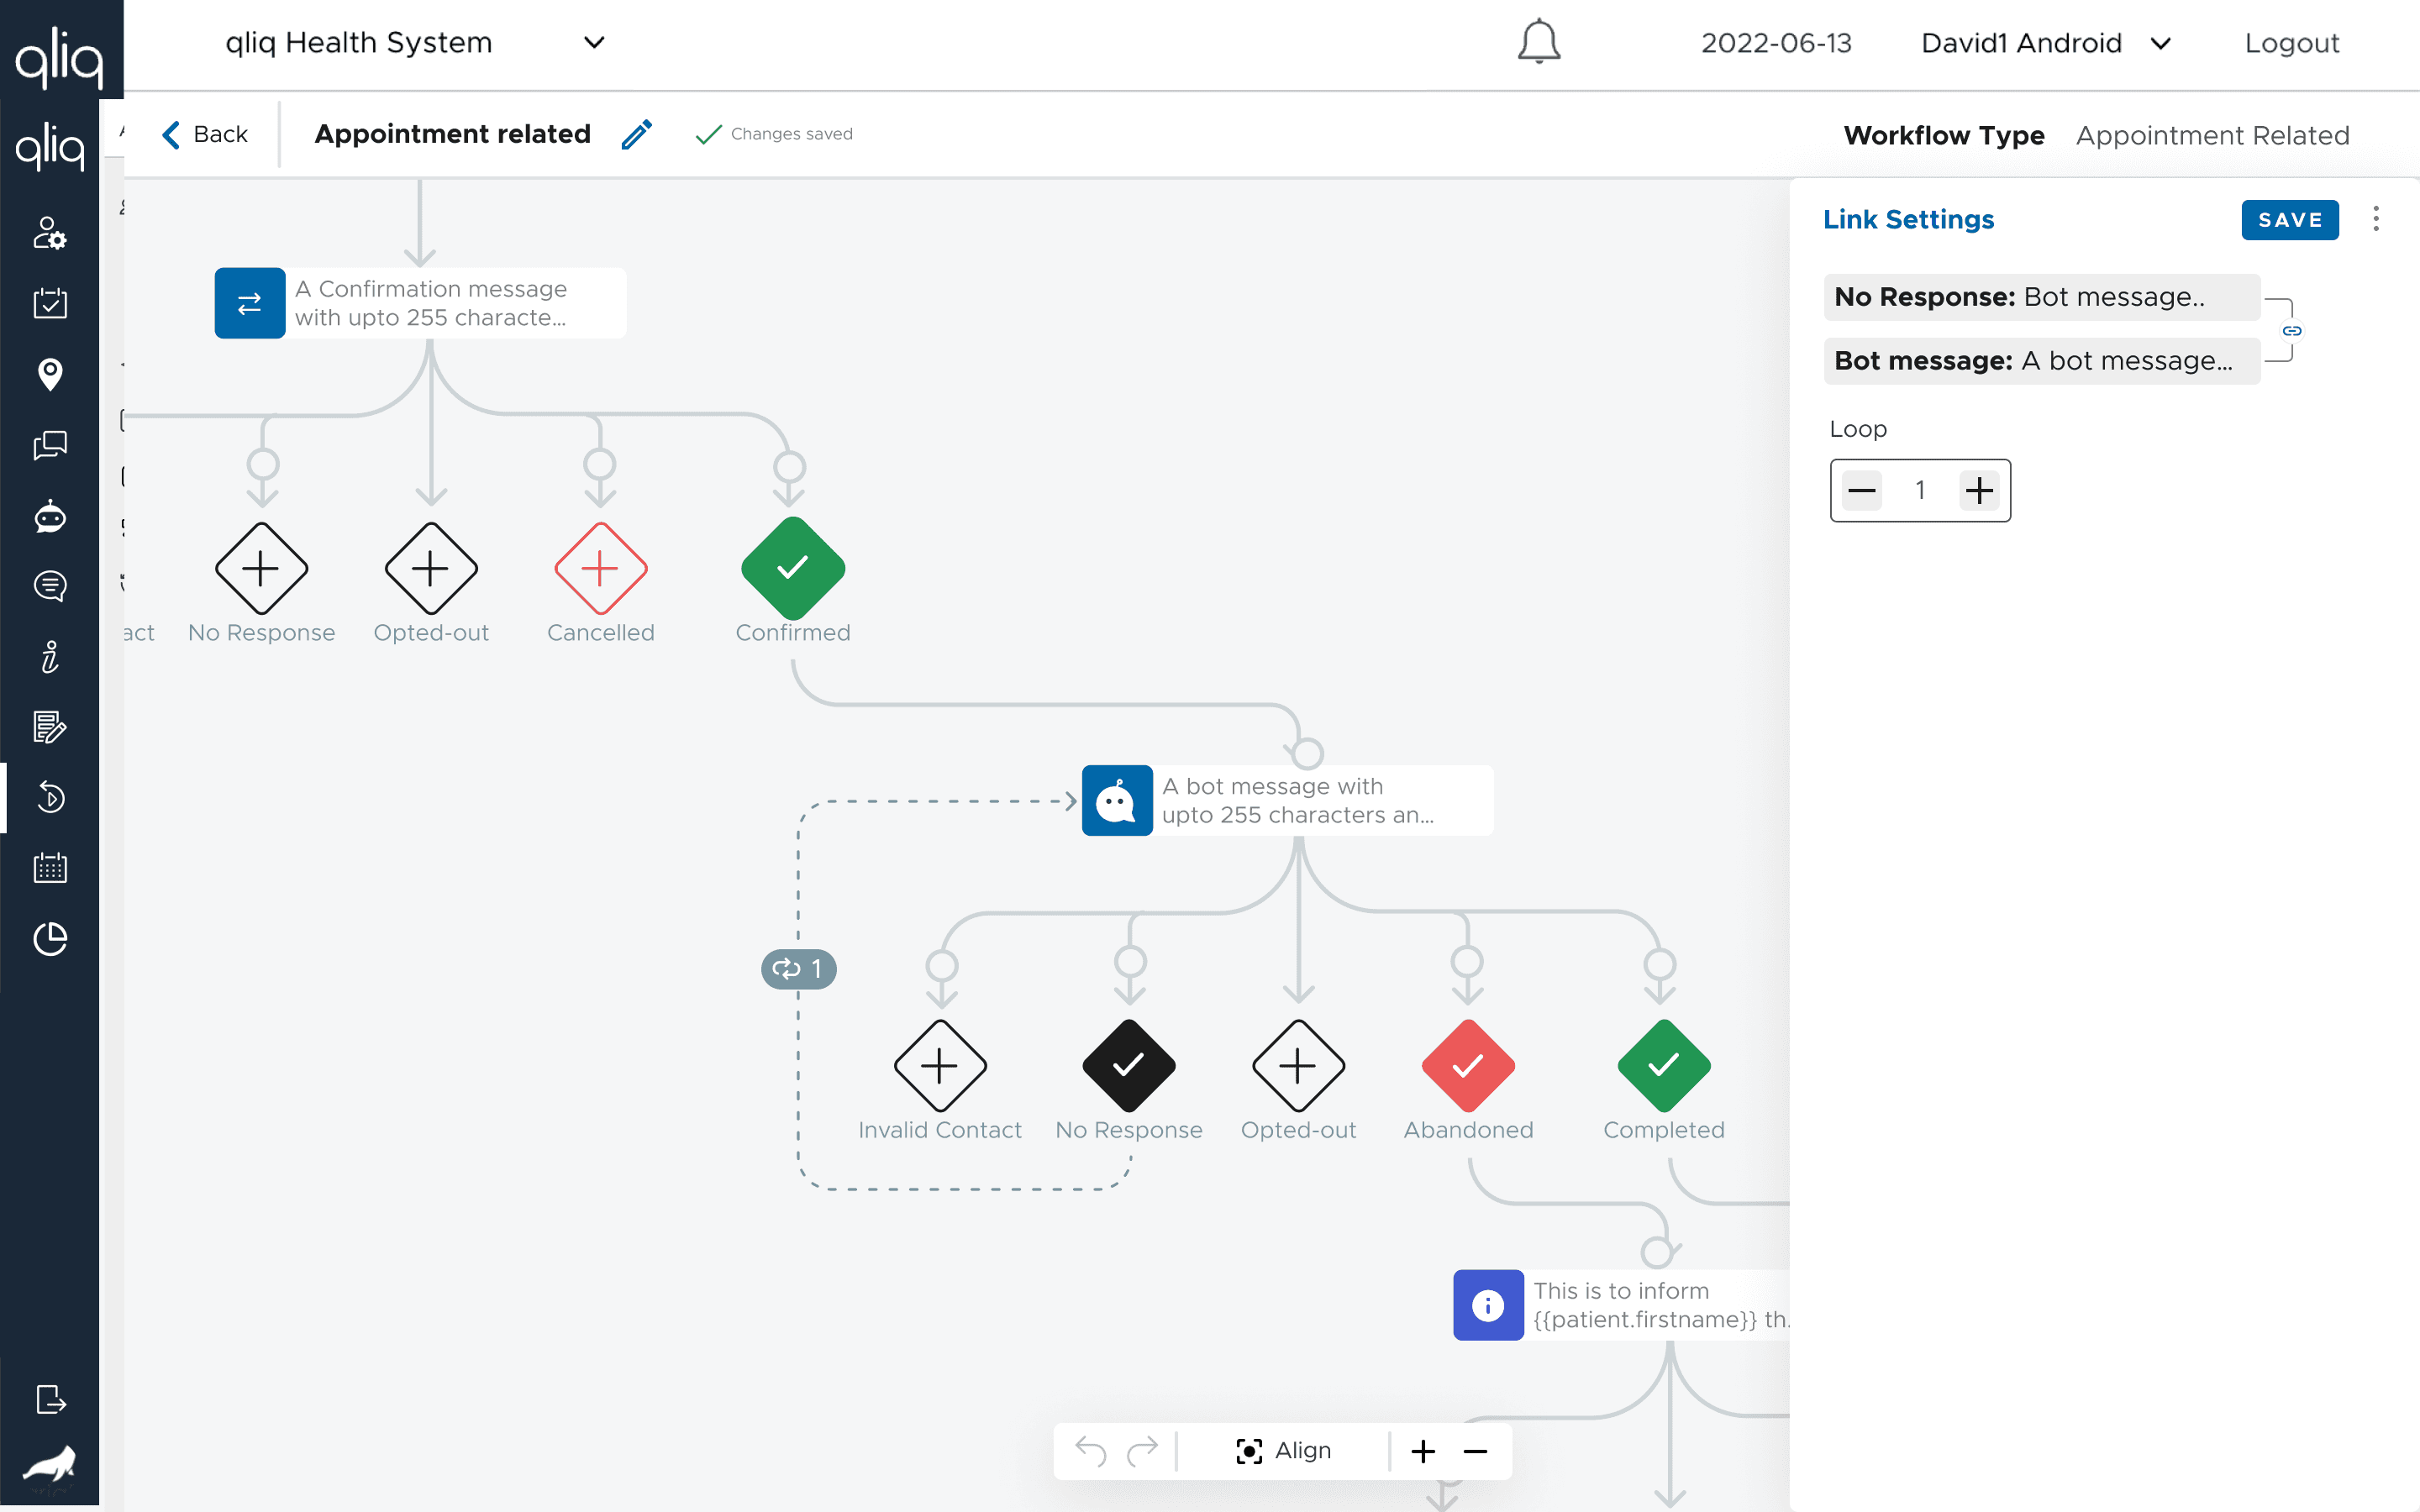2420x1512 pixels.
Task: Open the chatbot section in the sidebar
Action: [50, 517]
